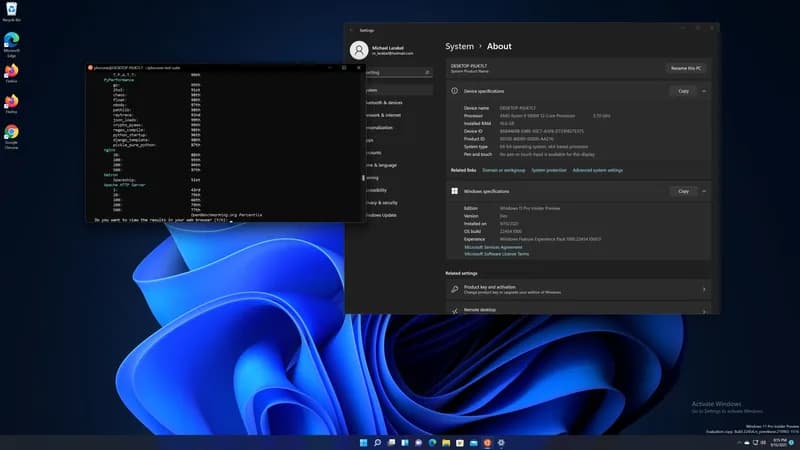800x450 pixels.
Task: Open Product key and activation
Action: point(578,289)
